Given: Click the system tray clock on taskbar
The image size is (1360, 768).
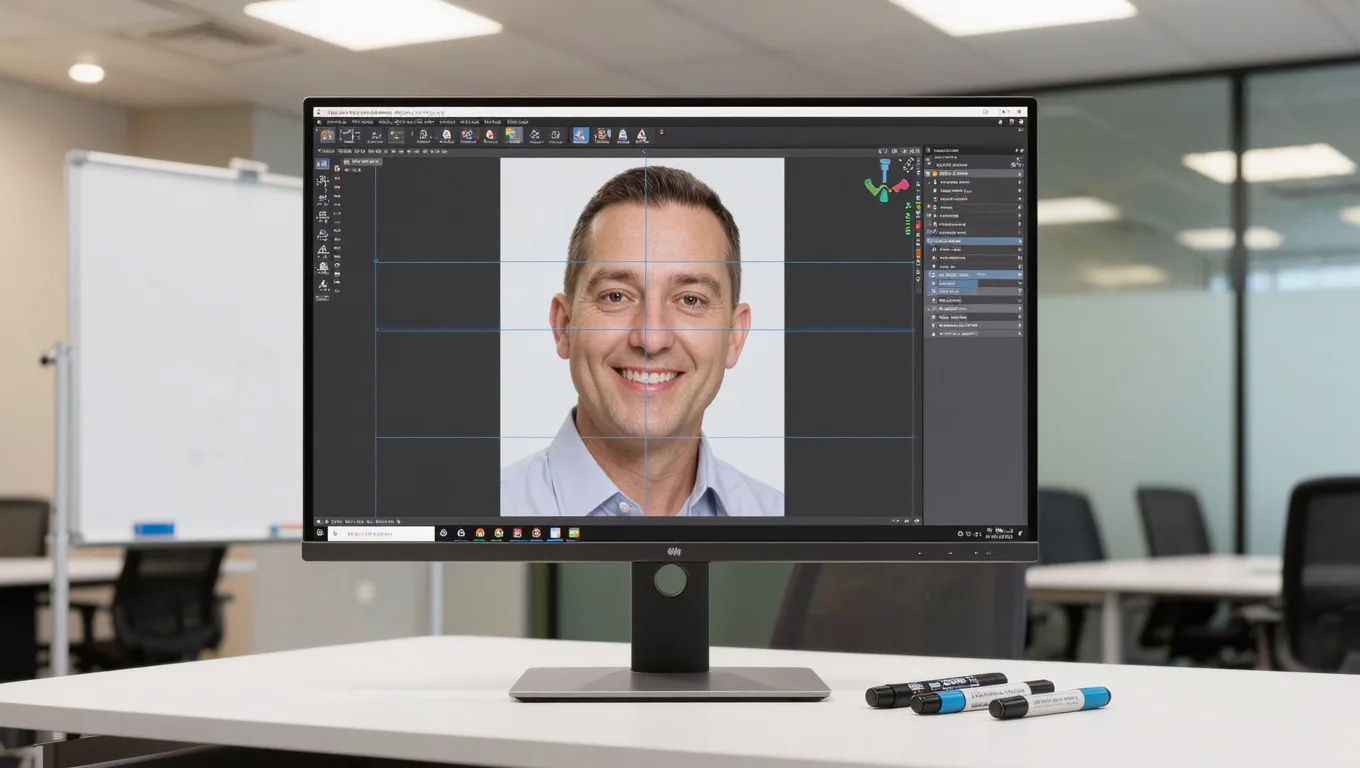Looking at the screenshot, I should pyautogui.click(x=999, y=533).
